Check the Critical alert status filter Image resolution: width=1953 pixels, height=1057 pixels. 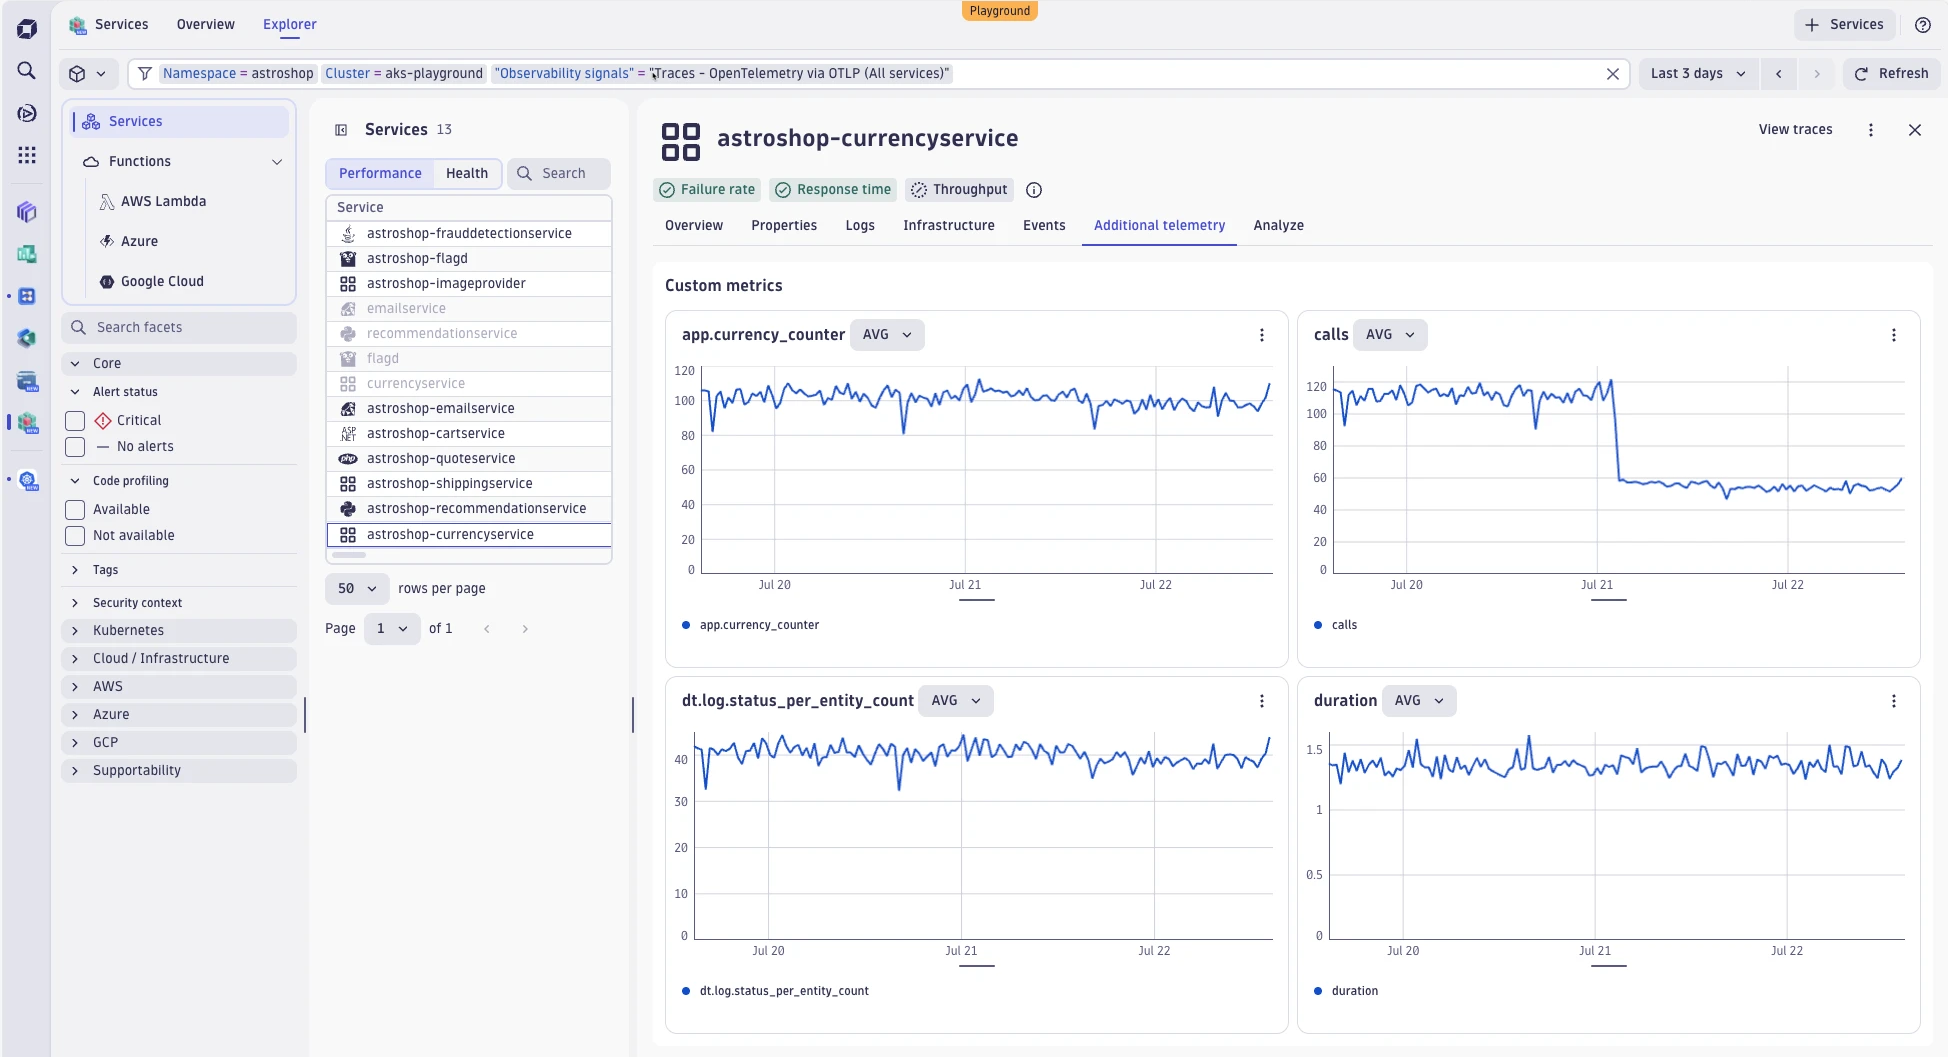(x=75, y=420)
